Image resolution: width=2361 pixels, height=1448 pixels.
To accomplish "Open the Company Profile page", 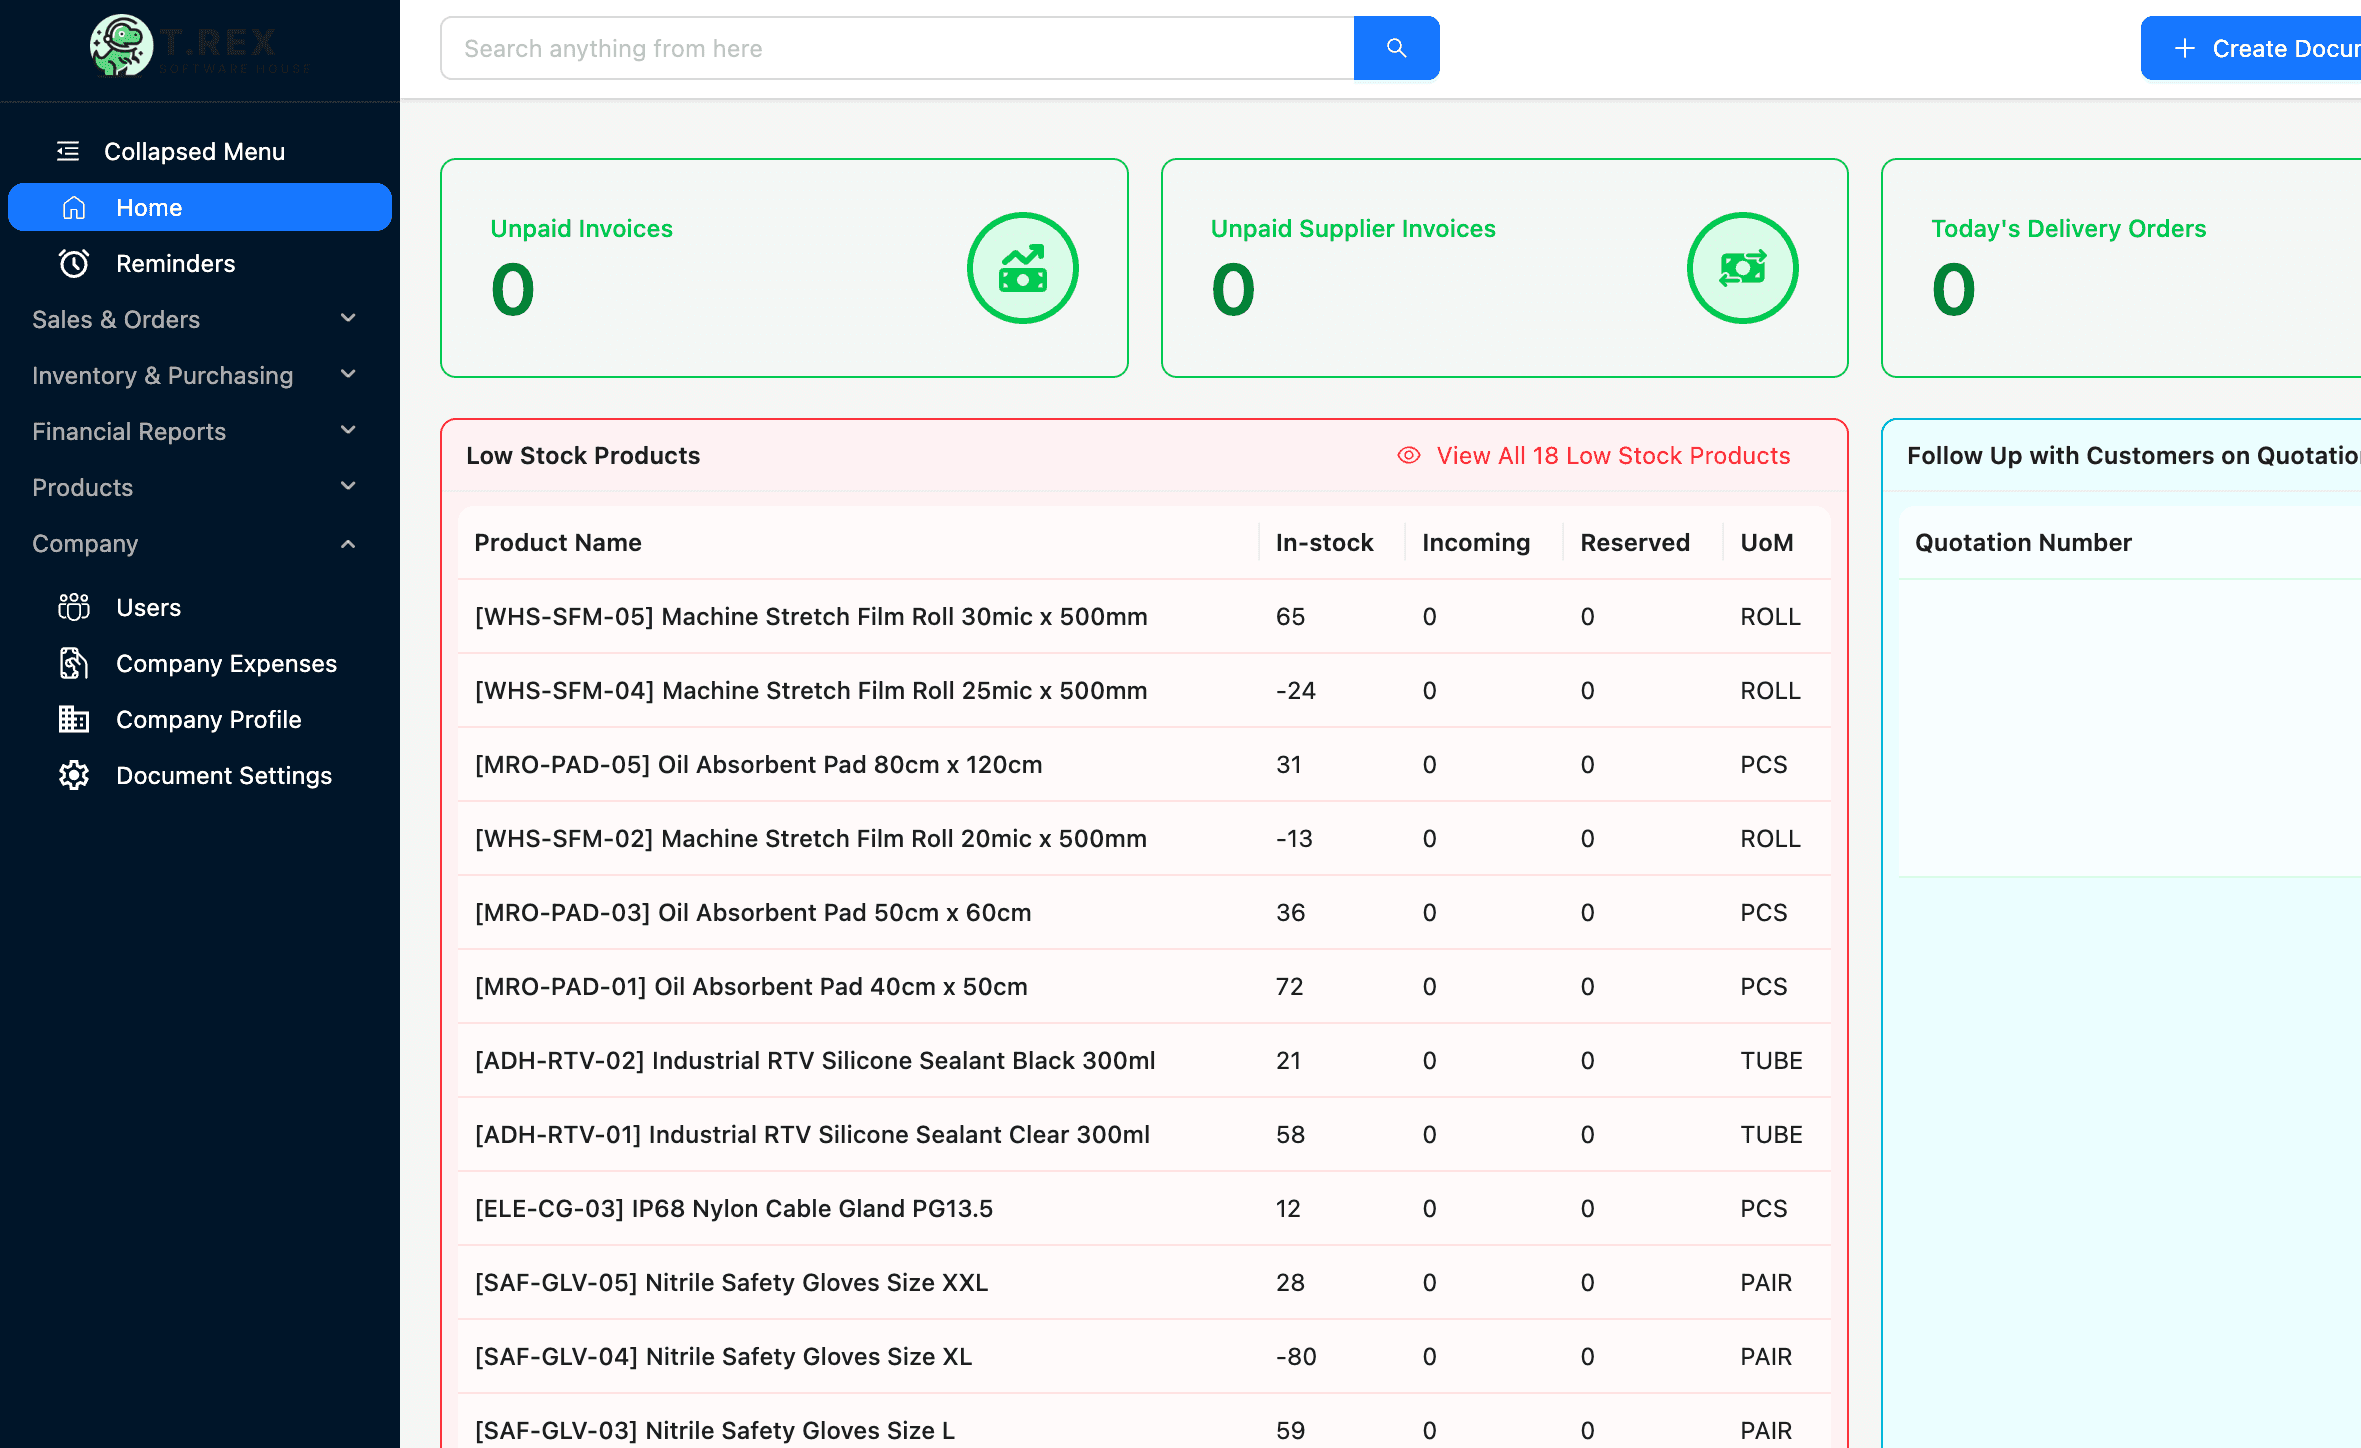I will click(209, 719).
